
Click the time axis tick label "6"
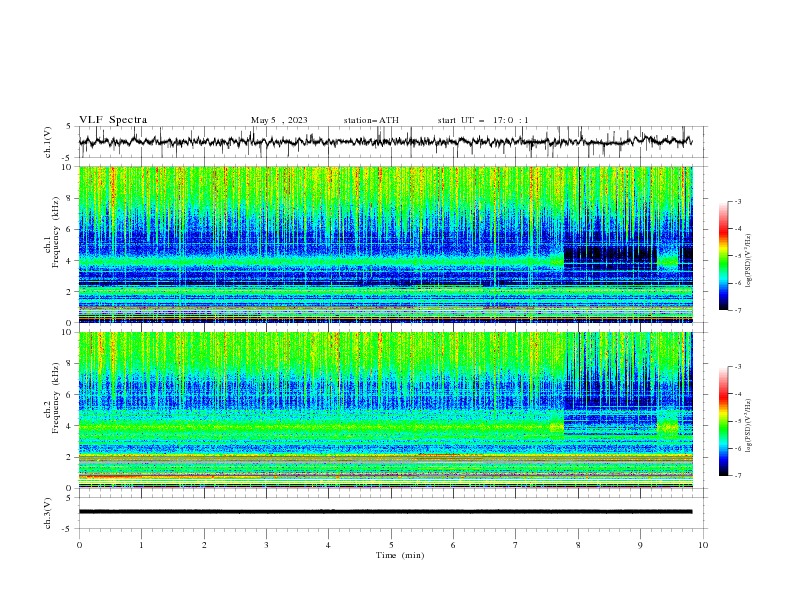(x=453, y=545)
